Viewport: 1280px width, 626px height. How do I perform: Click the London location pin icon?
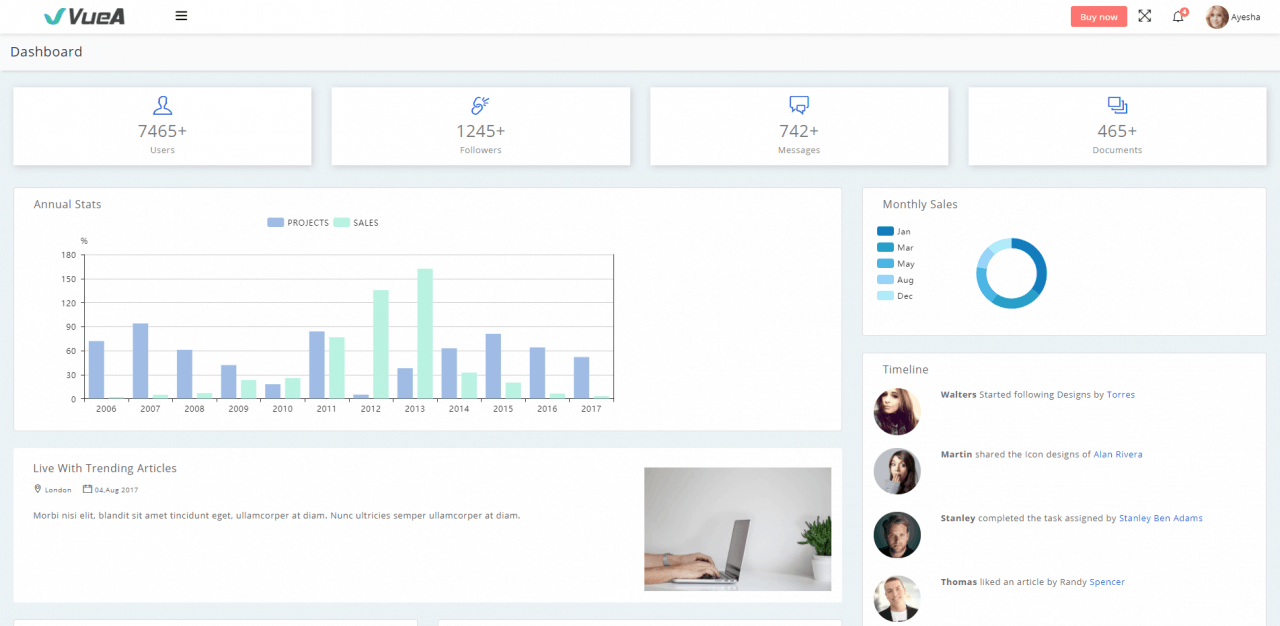[37, 489]
